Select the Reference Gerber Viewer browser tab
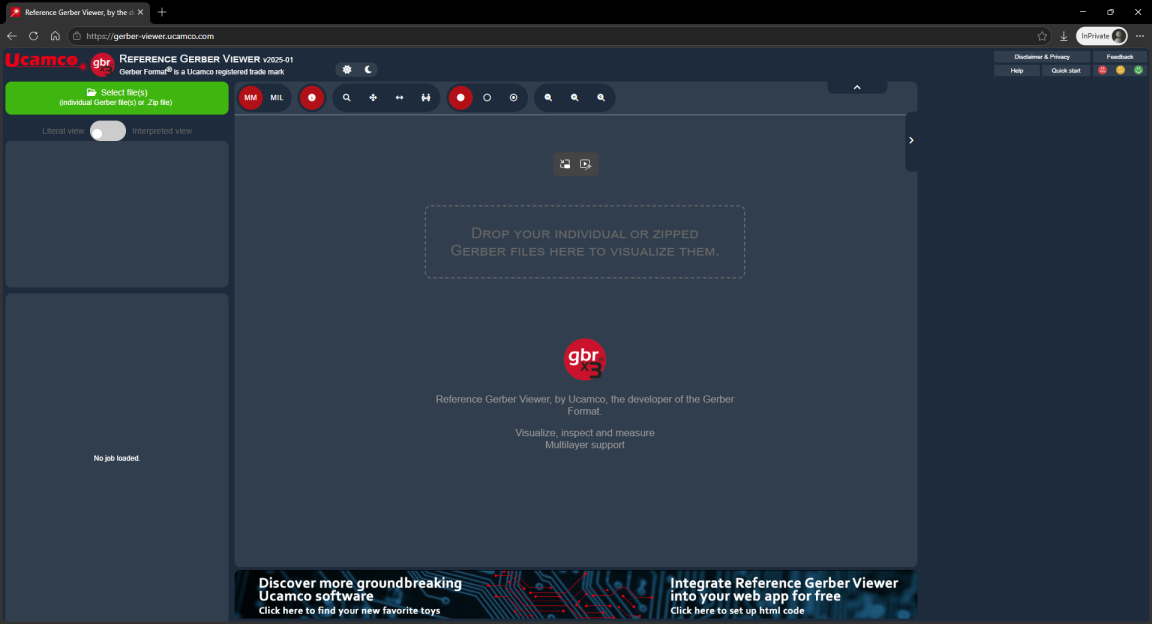Viewport: 1152px width, 624px height. (77, 12)
